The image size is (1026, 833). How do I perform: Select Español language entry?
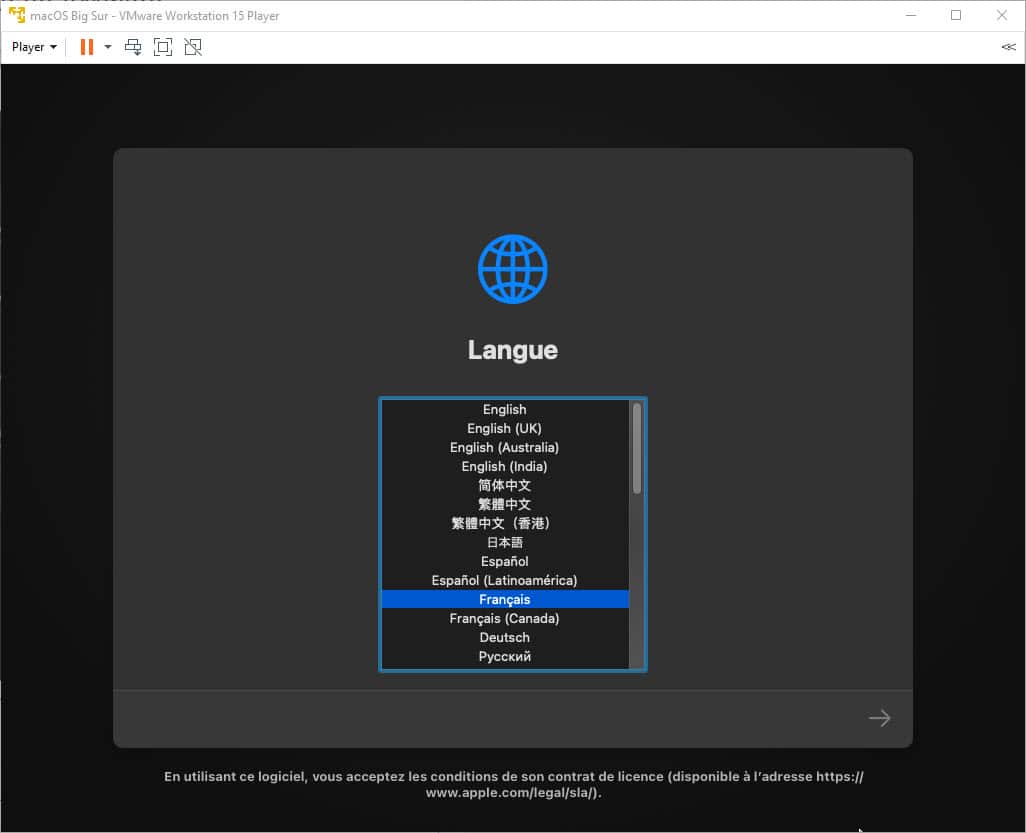pyautogui.click(x=504, y=561)
